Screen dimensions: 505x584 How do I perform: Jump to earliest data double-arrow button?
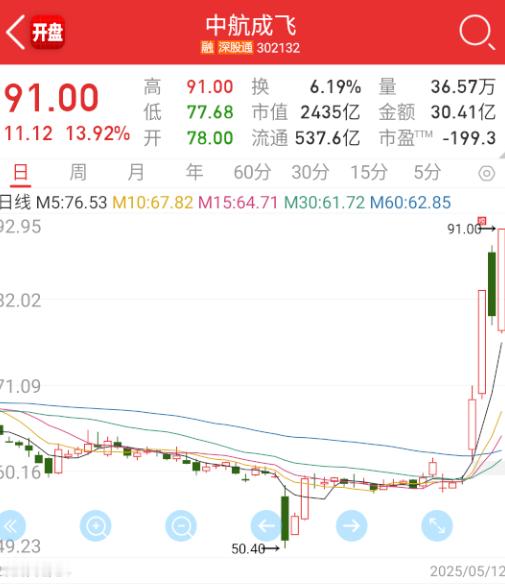tap(10, 526)
